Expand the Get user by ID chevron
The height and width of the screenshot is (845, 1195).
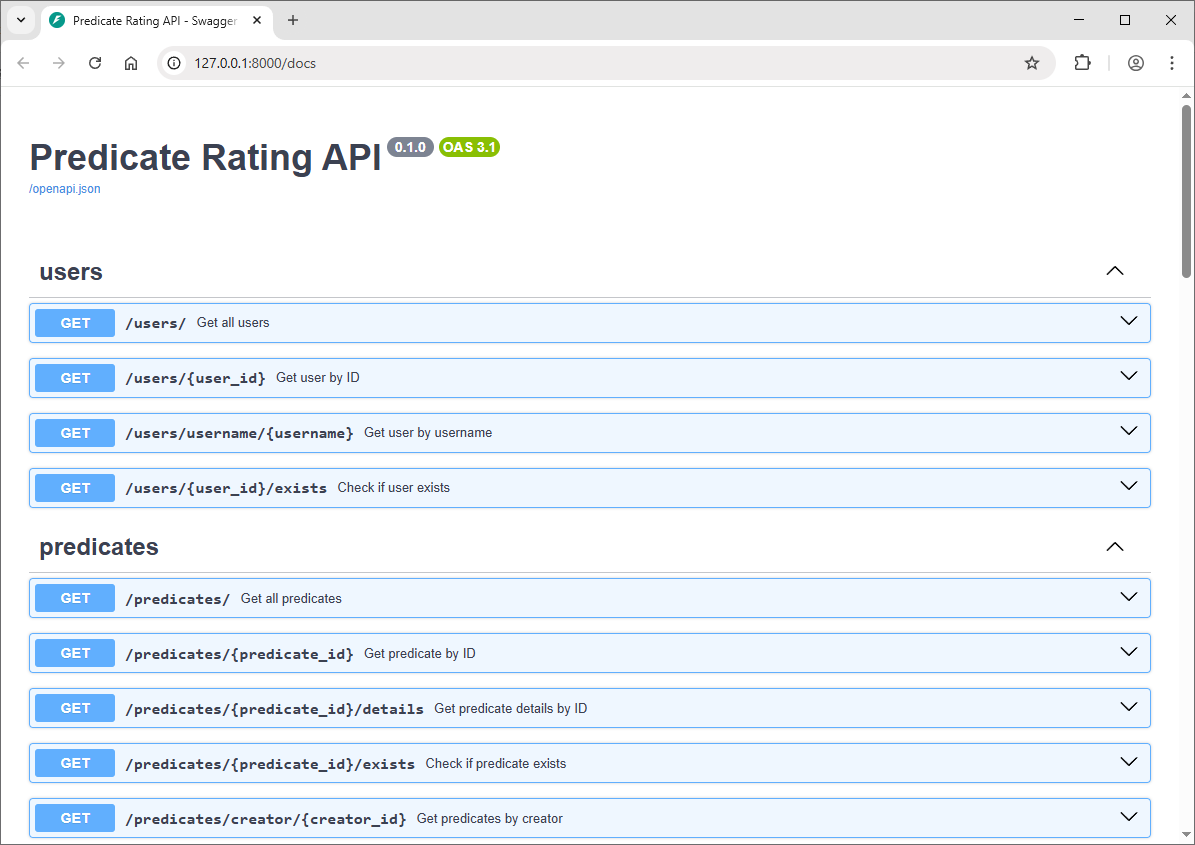pos(1129,376)
